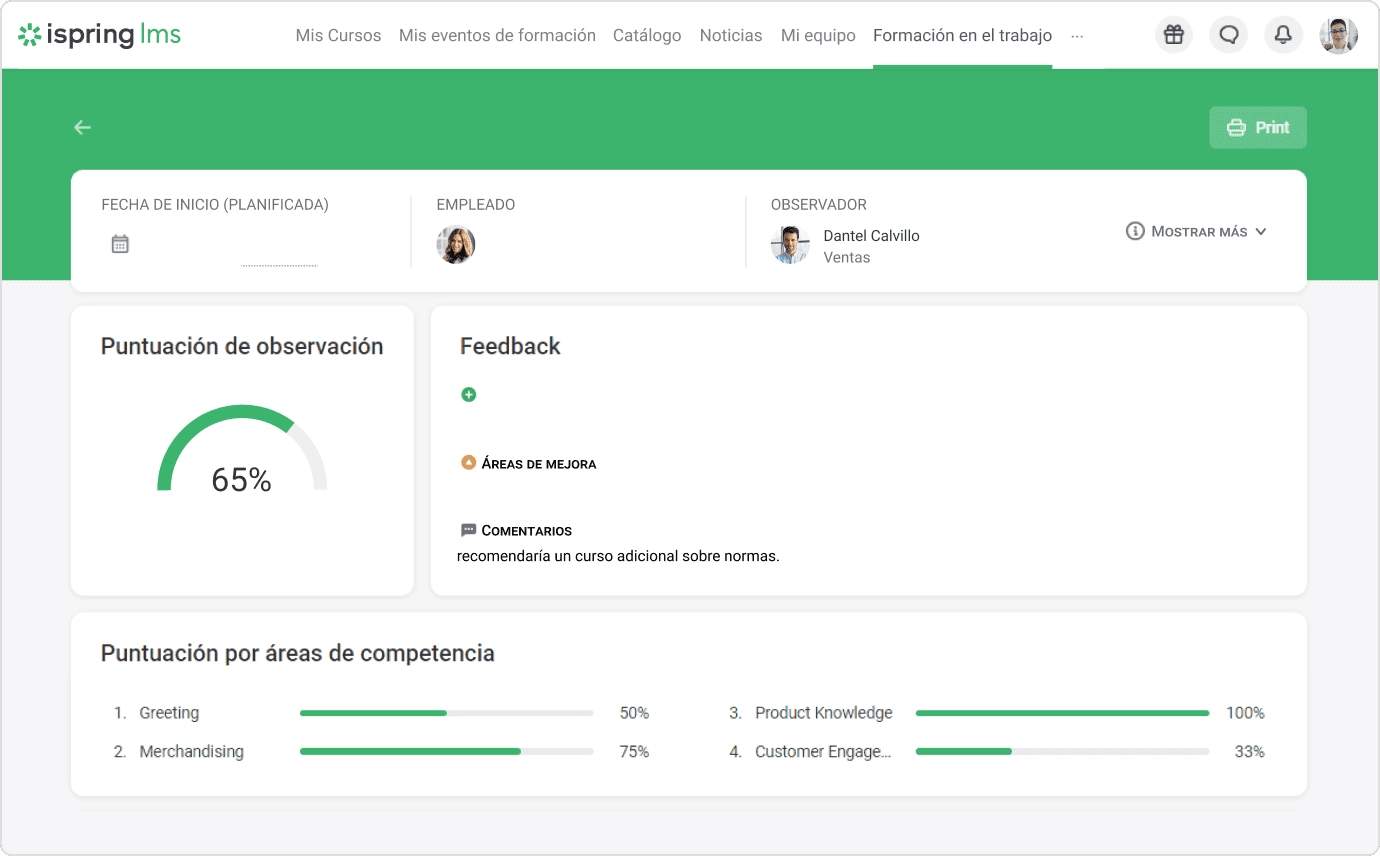Collapse Mostrar más using its chevron
This screenshot has width=1380, height=856.
(1262, 230)
